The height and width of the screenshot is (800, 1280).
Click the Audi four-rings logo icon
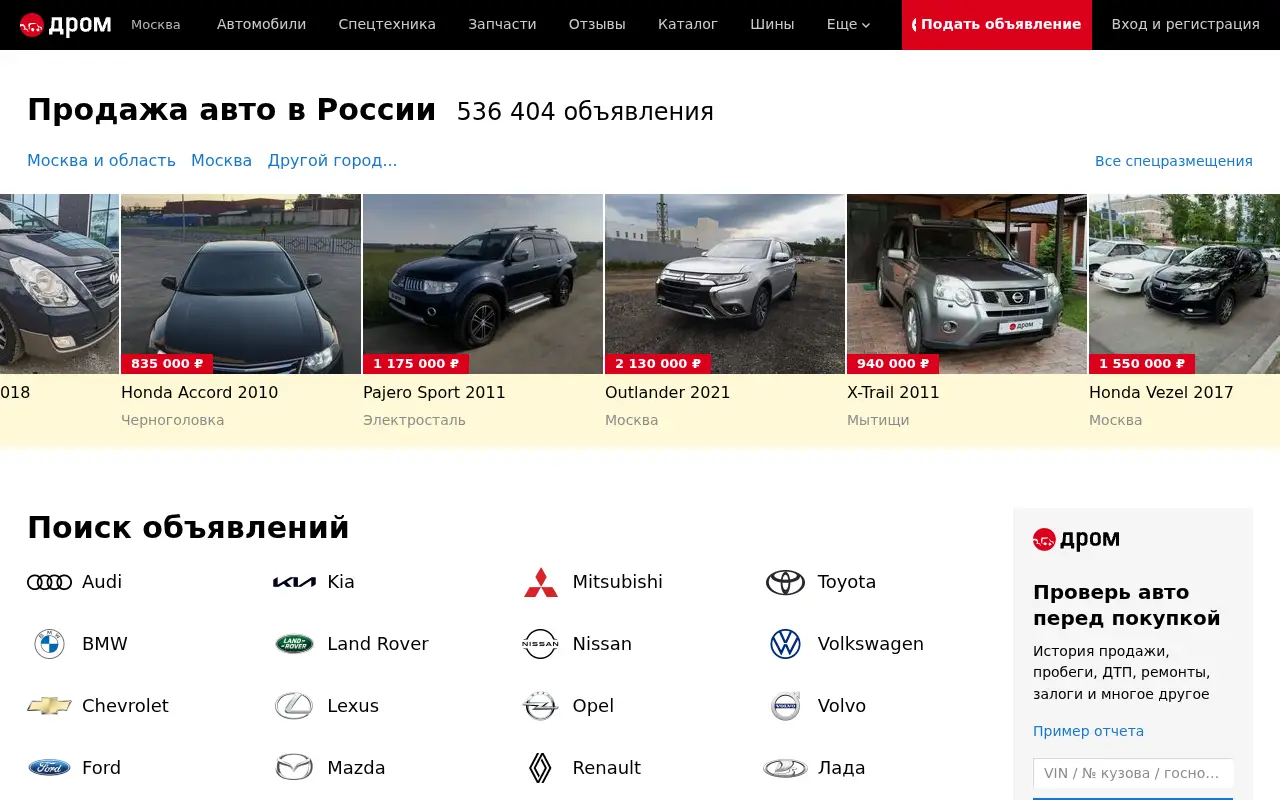[49, 582]
